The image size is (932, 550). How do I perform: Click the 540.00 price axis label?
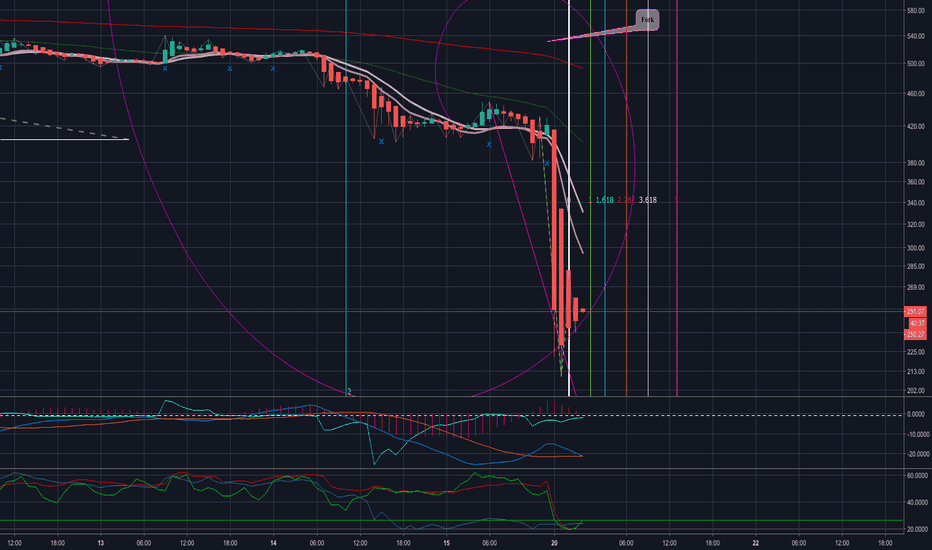915,36
